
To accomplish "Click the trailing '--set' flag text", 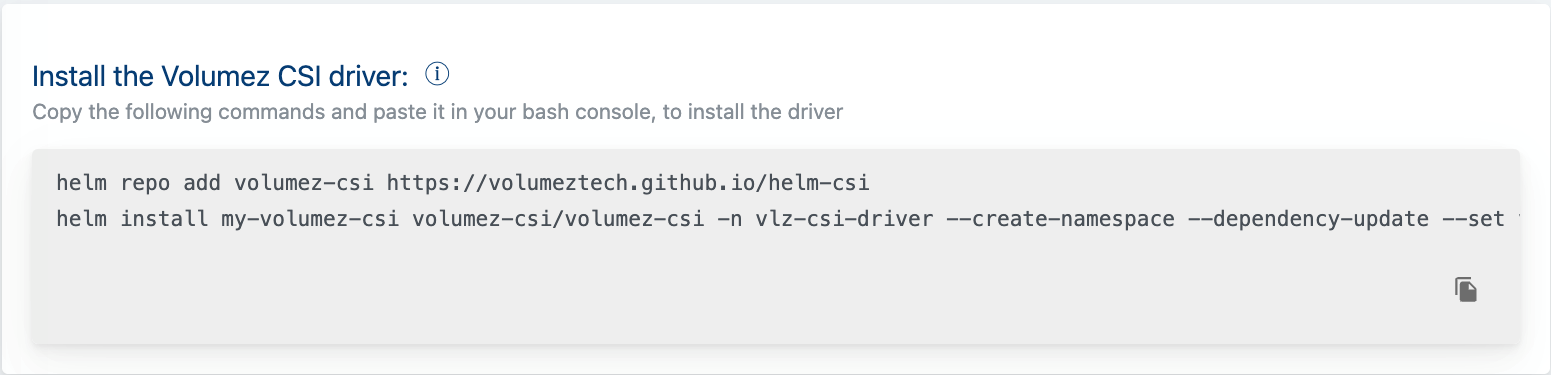I will tap(1473, 219).
